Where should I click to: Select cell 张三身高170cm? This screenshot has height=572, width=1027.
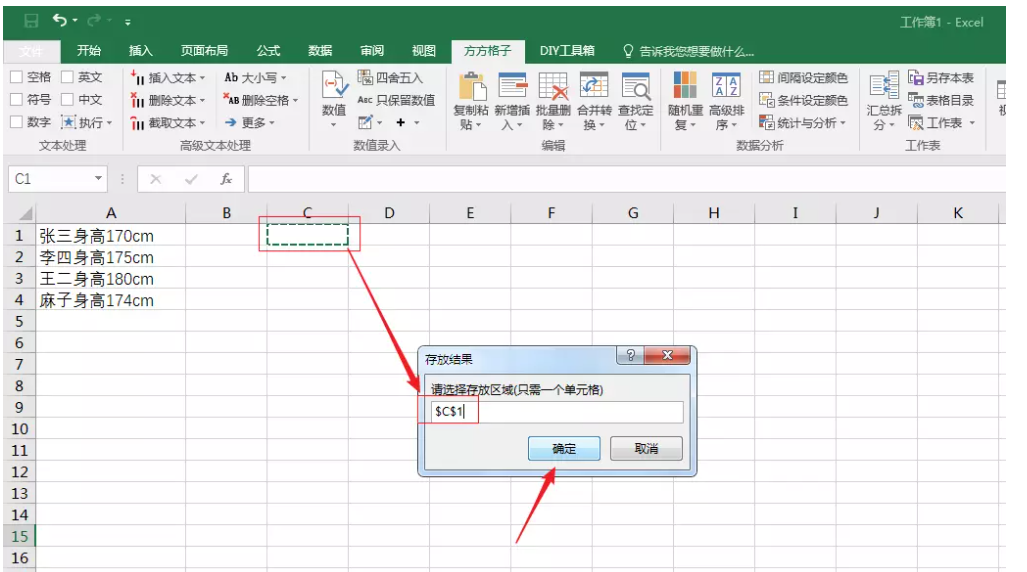pyautogui.click(x=111, y=235)
